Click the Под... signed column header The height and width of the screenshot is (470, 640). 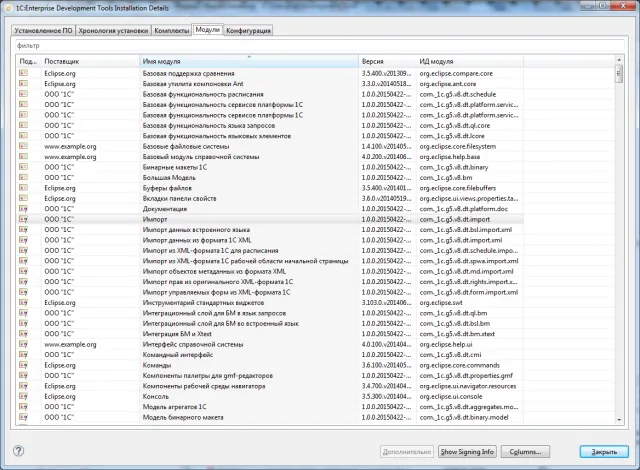(29, 61)
